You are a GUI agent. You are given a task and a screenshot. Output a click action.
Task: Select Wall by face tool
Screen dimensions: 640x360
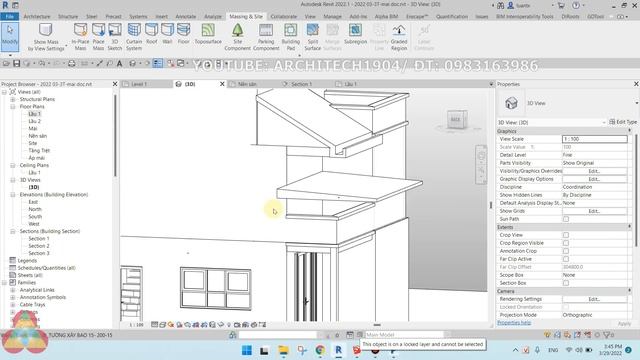click(x=167, y=34)
